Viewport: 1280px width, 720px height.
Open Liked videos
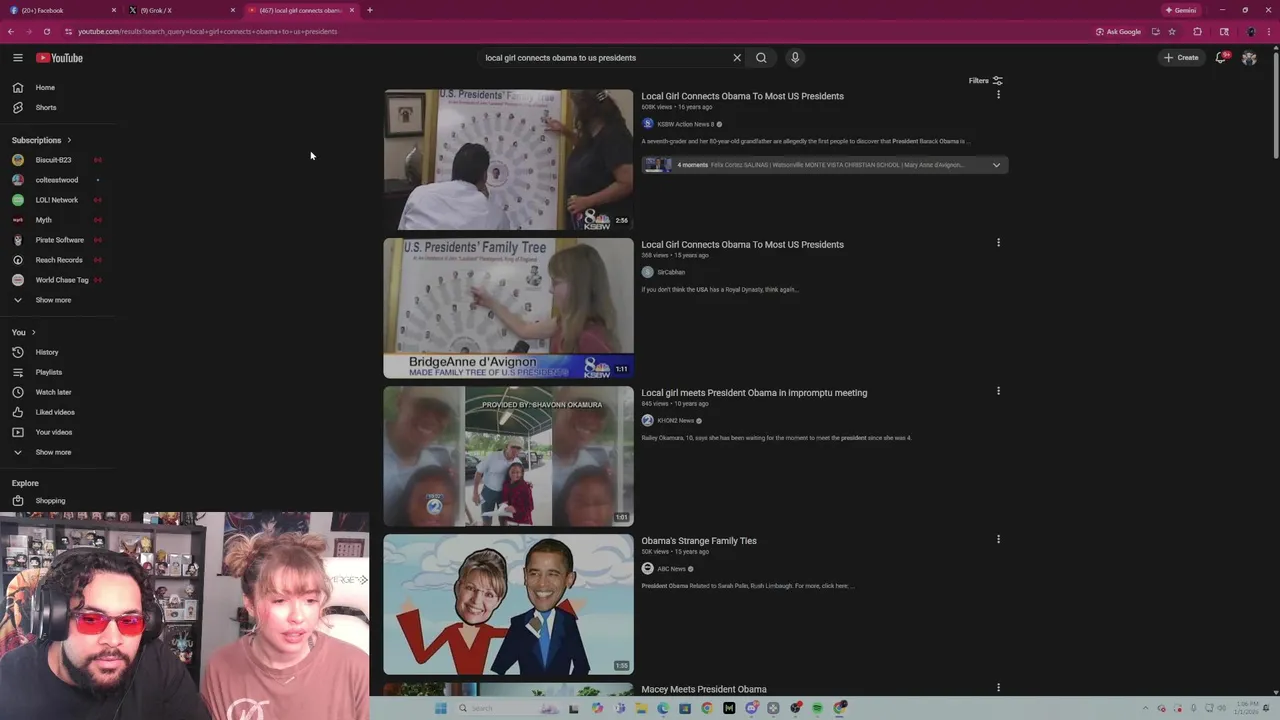56,412
